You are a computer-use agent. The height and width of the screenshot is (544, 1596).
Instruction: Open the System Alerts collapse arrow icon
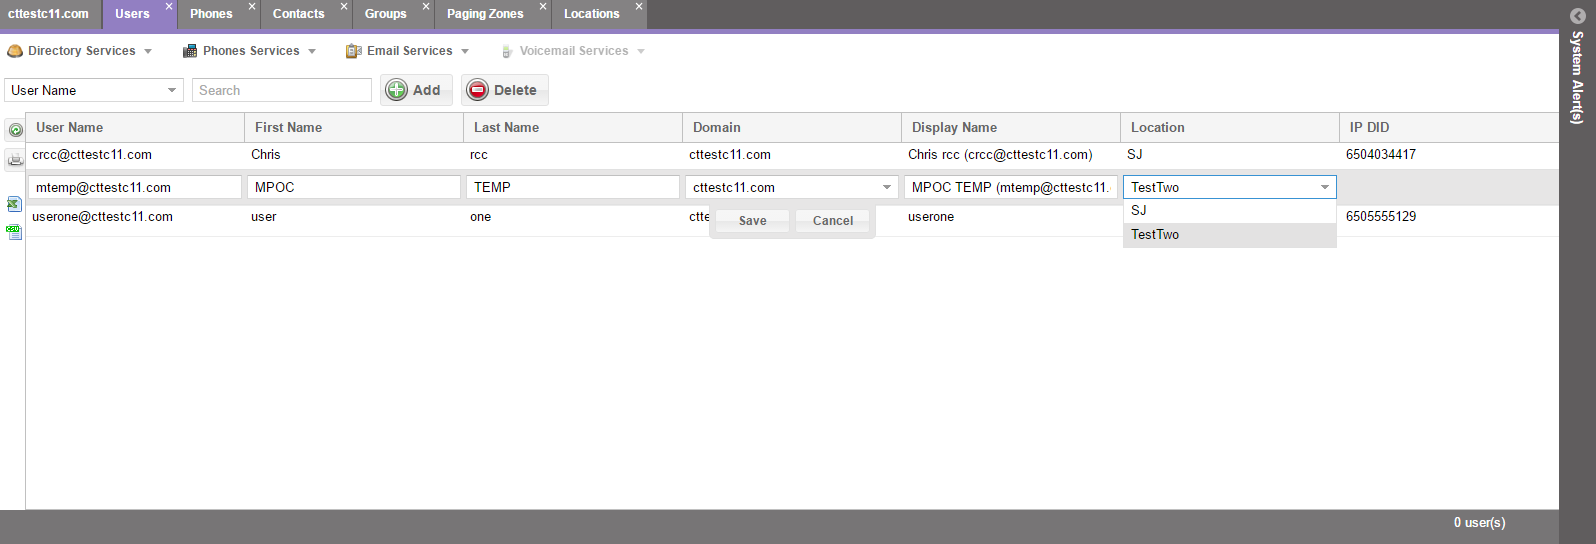[1578, 16]
